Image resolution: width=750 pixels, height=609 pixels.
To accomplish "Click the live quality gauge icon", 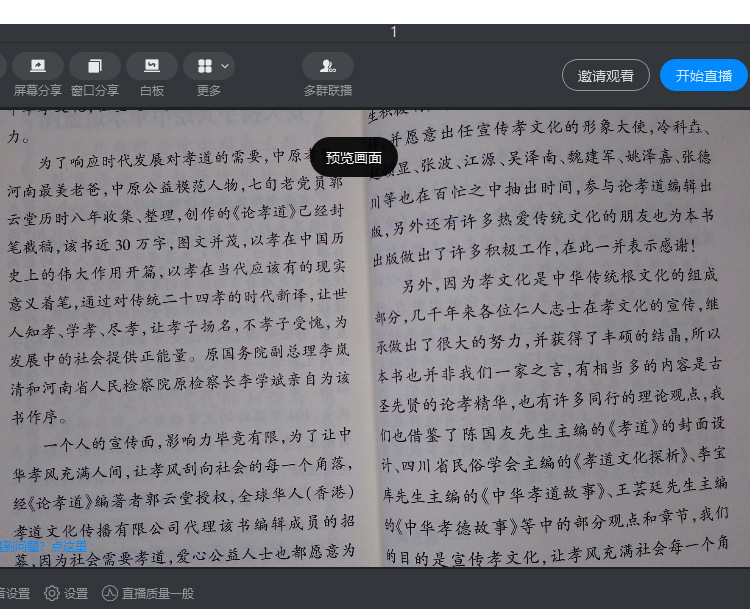I will [x=110, y=593].
